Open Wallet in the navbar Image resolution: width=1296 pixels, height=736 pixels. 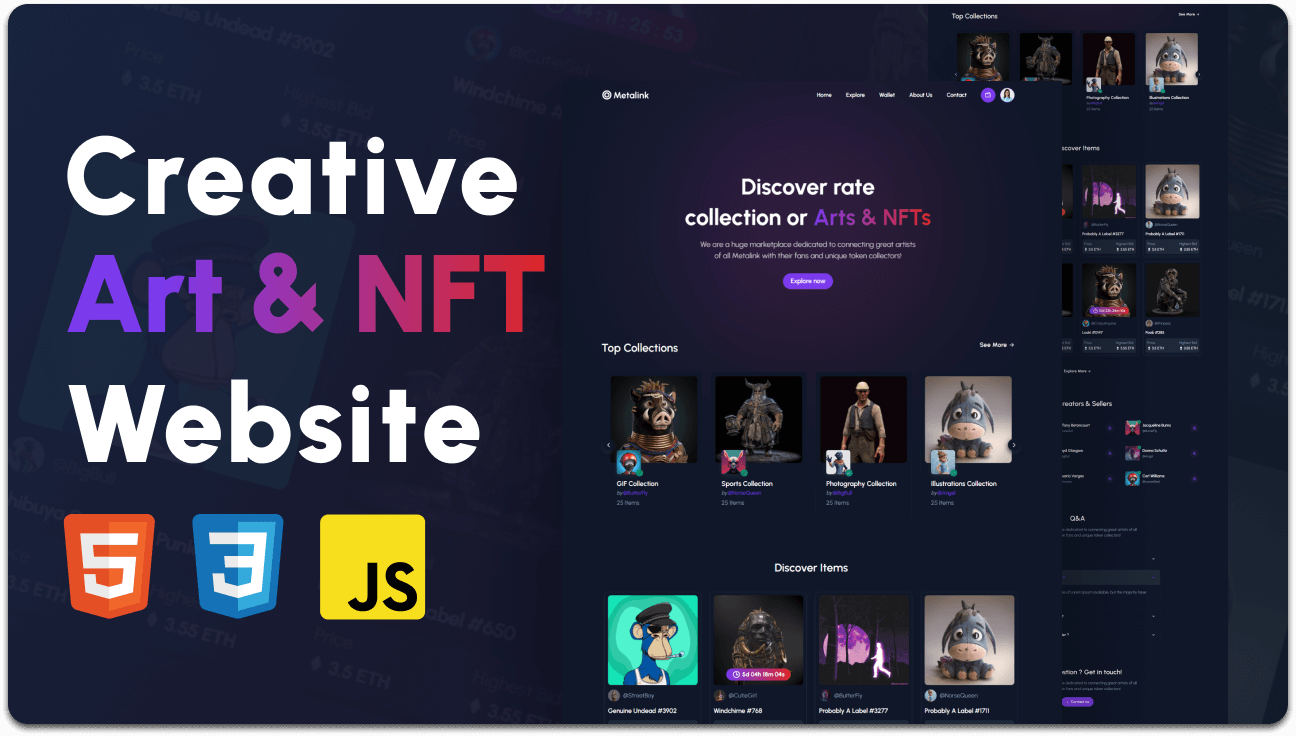pos(887,95)
